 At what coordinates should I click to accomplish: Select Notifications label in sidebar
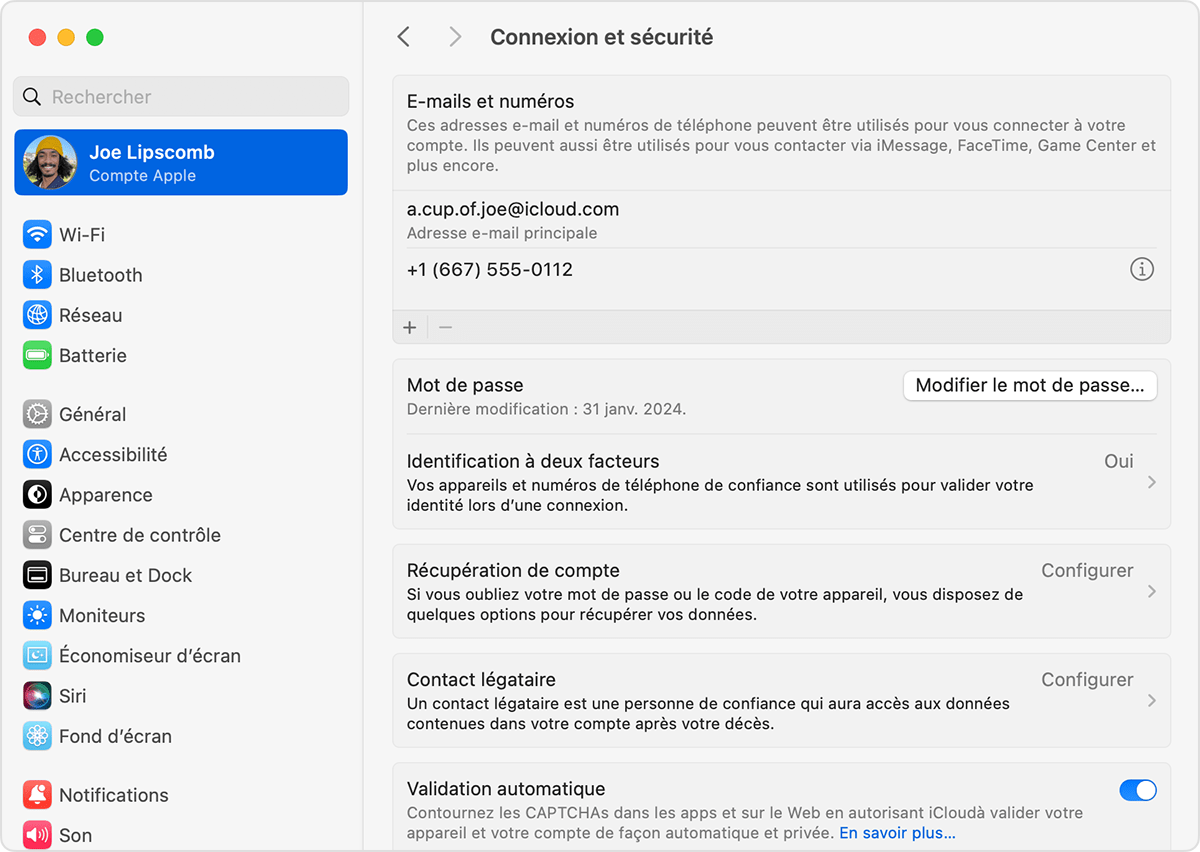pyautogui.click(x=114, y=795)
